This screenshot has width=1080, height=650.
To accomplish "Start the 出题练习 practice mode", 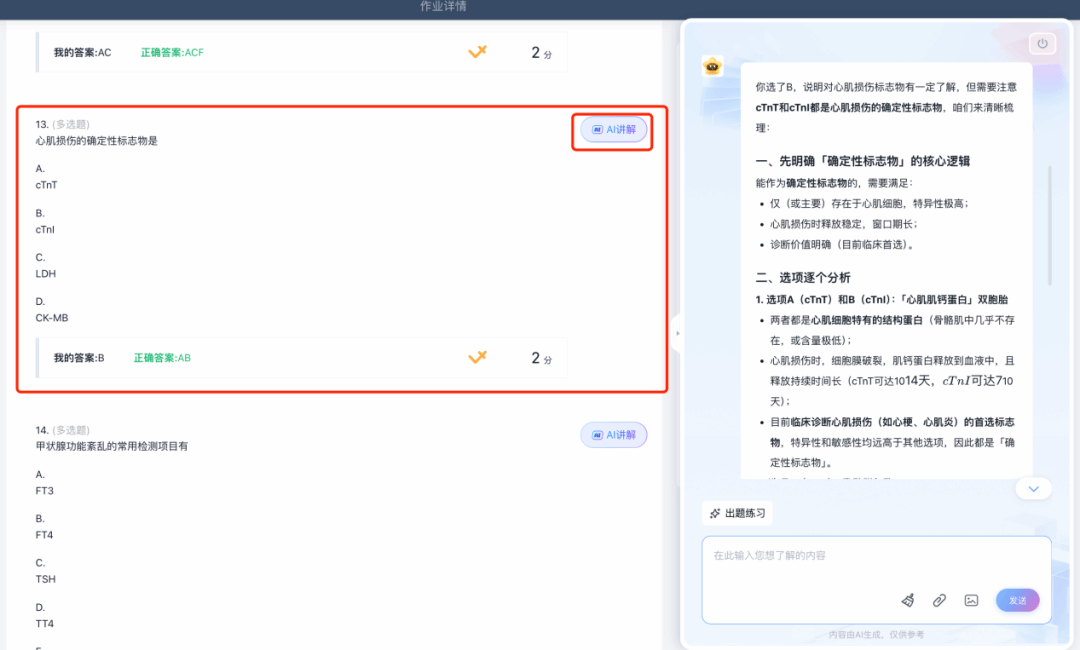I will point(738,513).
